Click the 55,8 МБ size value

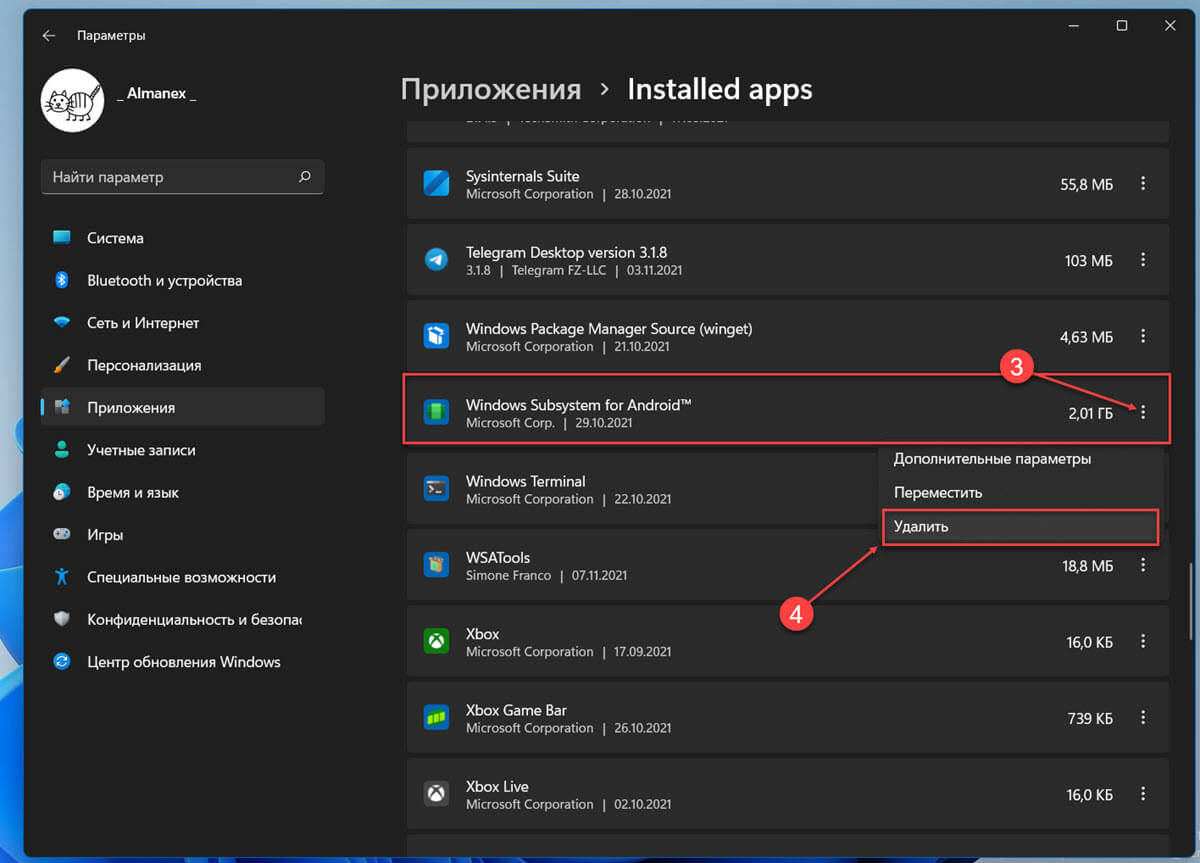(1087, 184)
